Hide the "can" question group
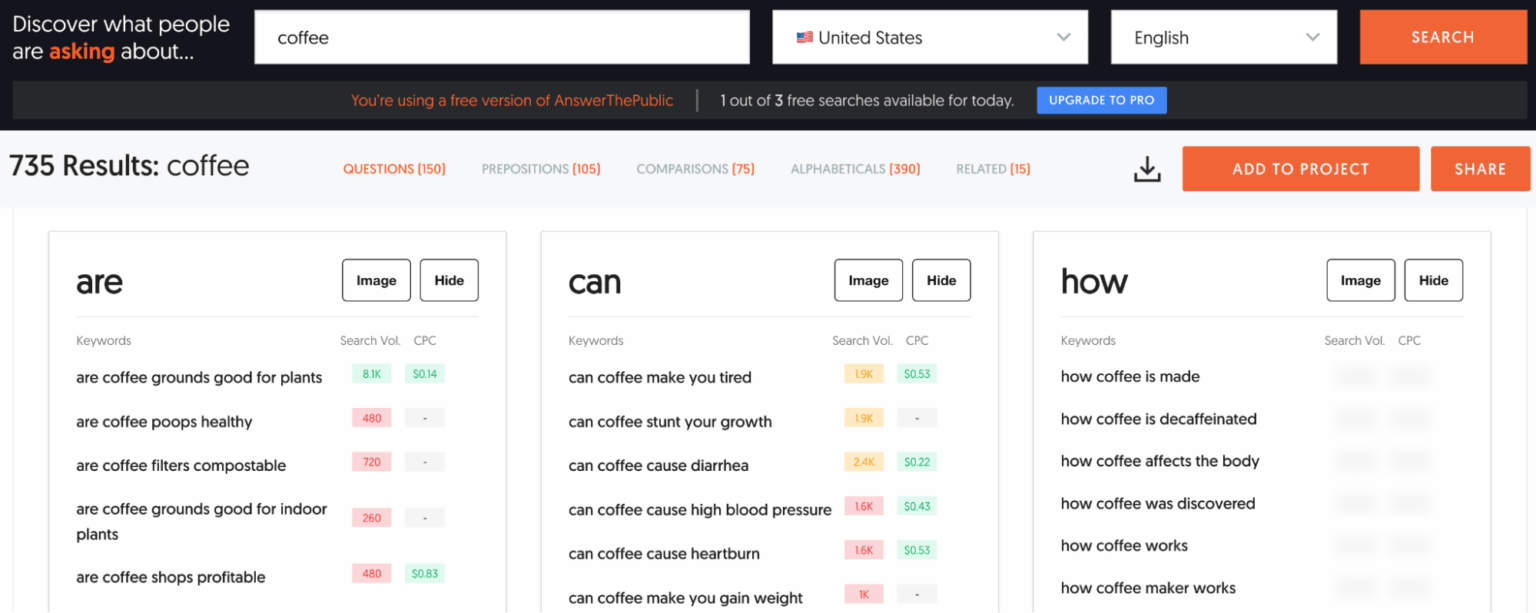This screenshot has width=1536, height=613. coord(941,280)
